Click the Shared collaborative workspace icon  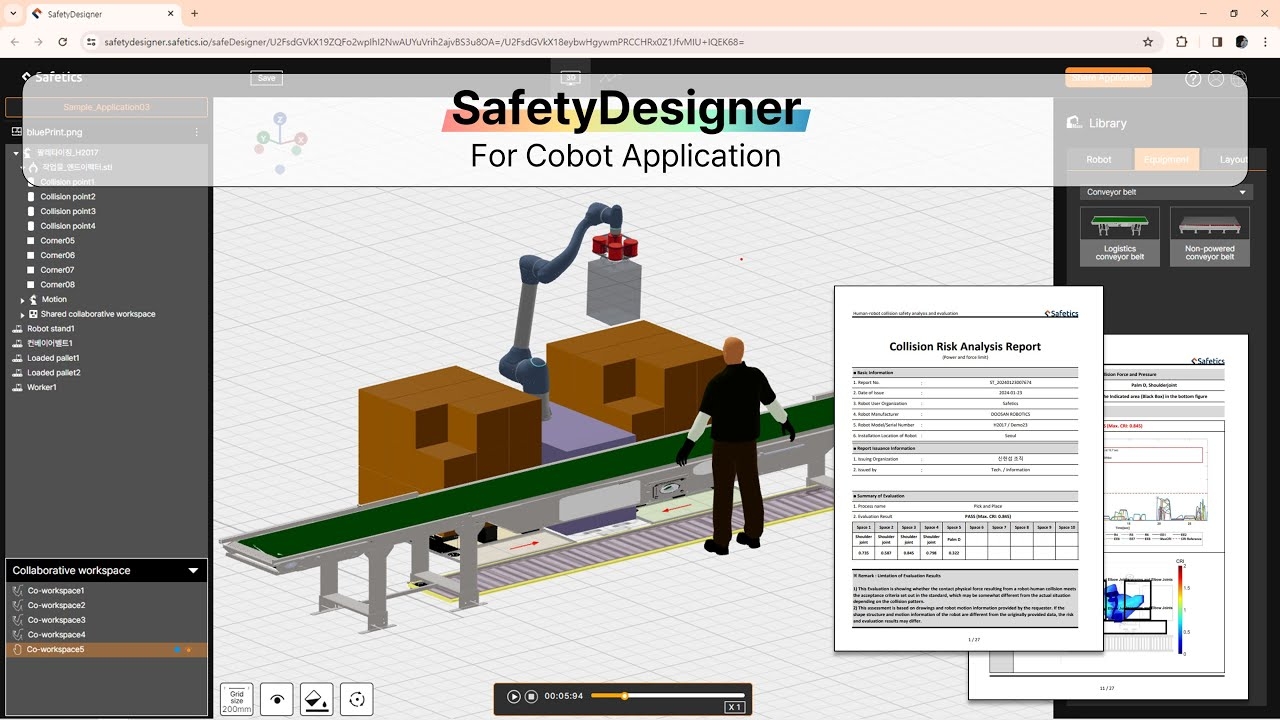[x=33, y=314]
